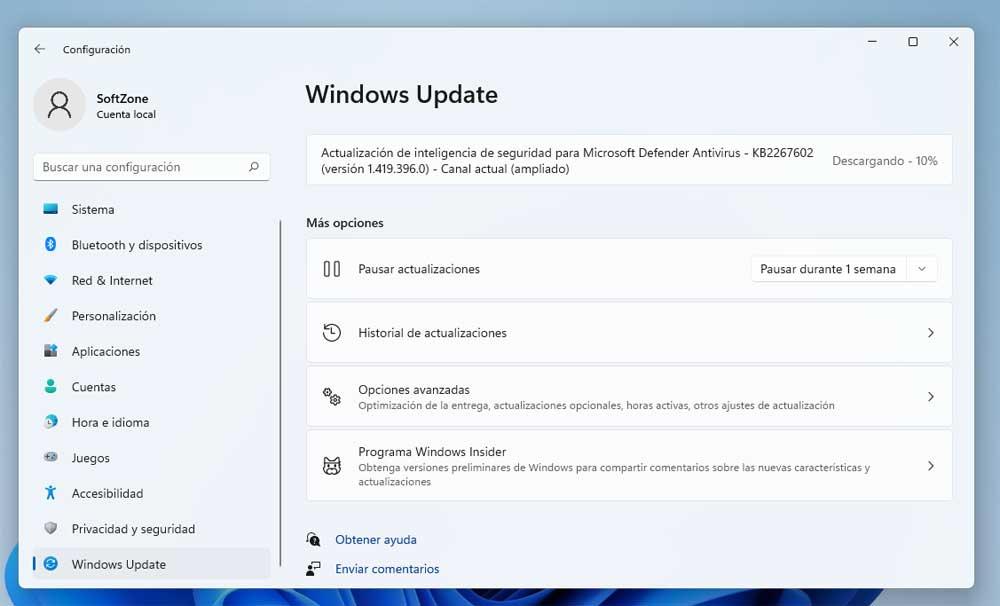Viewport: 1000px width, 606px height.
Task: Select Red & Internet in the sidebar
Action: tap(152, 280)
